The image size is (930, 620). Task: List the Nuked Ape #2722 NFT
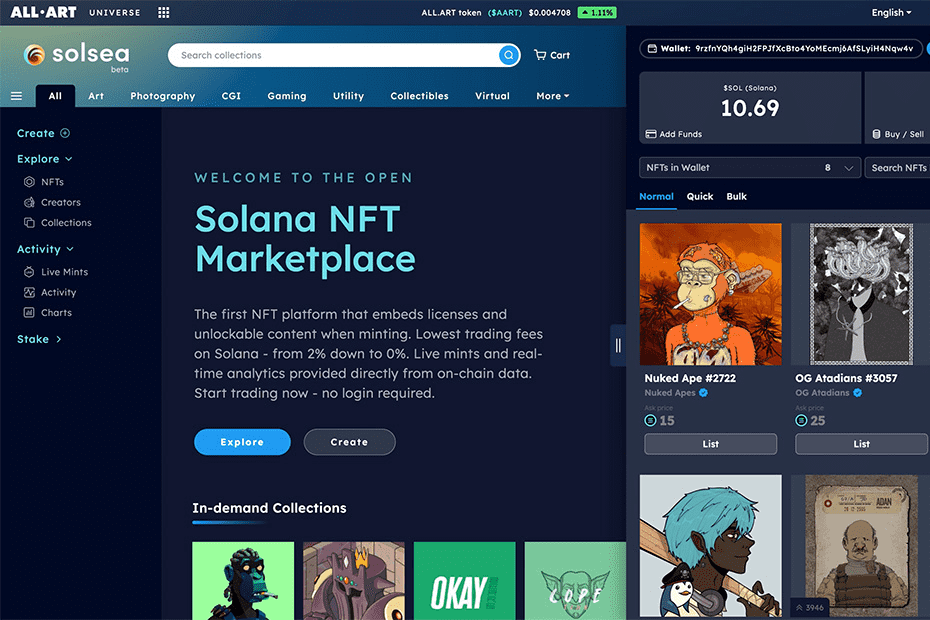click(x=710, y=443)
